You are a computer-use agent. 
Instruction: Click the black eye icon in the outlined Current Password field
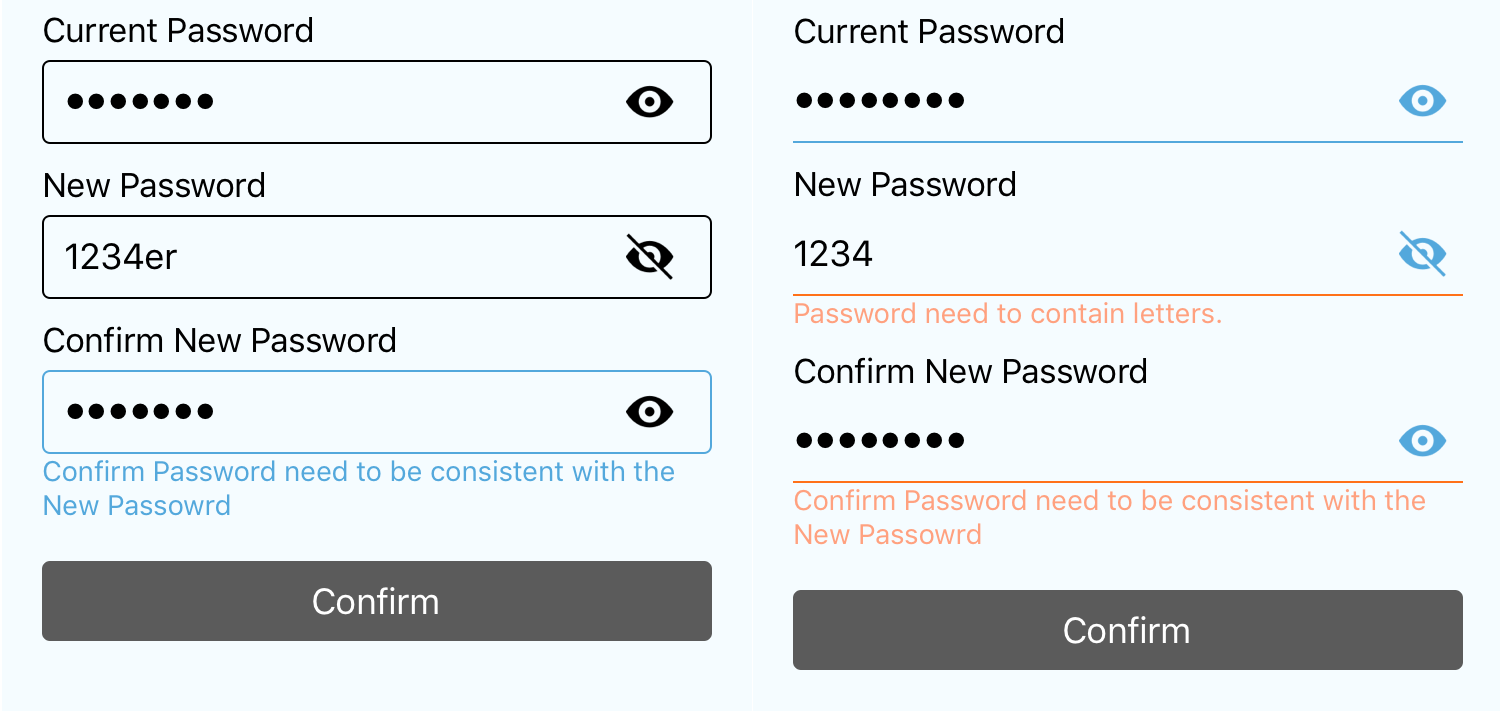pyautogui.click(x=649, y=102)
